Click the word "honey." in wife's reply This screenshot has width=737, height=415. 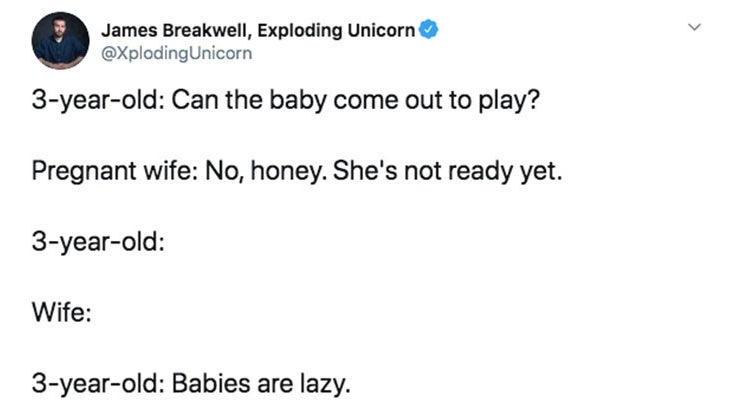click(289, 171)
